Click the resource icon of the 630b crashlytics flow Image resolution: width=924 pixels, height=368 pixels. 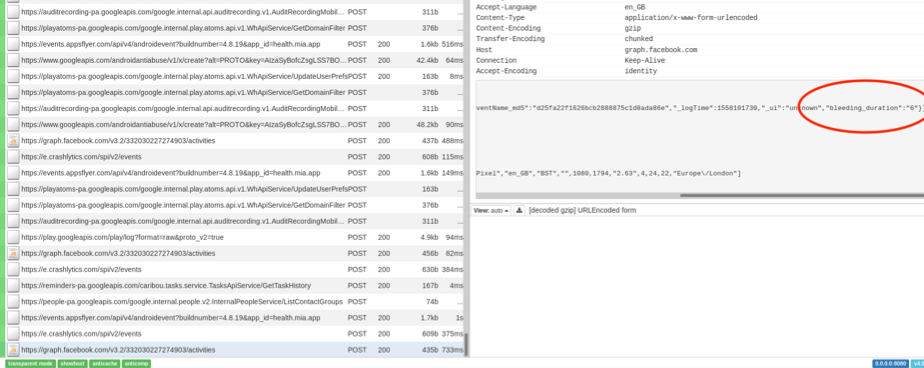click(x=13, y=270)
